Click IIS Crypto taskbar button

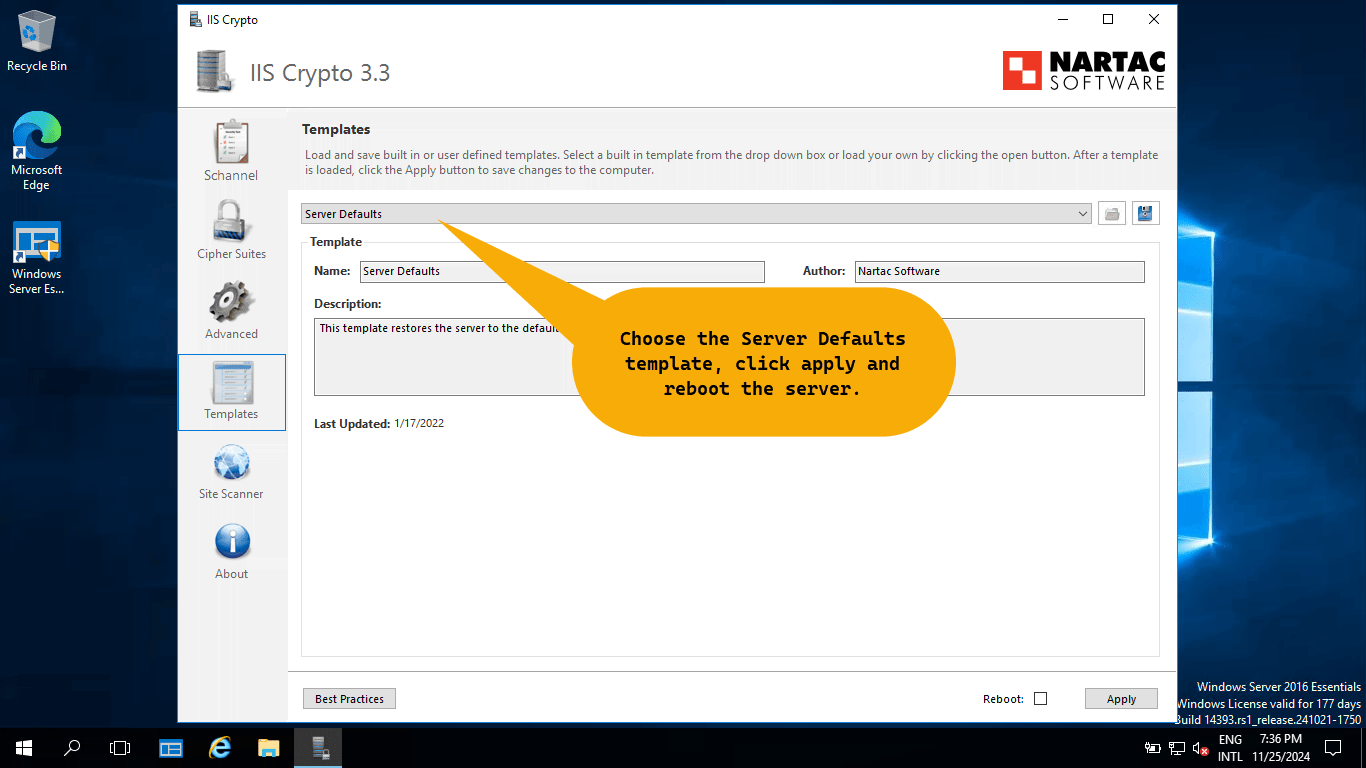(x=318, y=747)
